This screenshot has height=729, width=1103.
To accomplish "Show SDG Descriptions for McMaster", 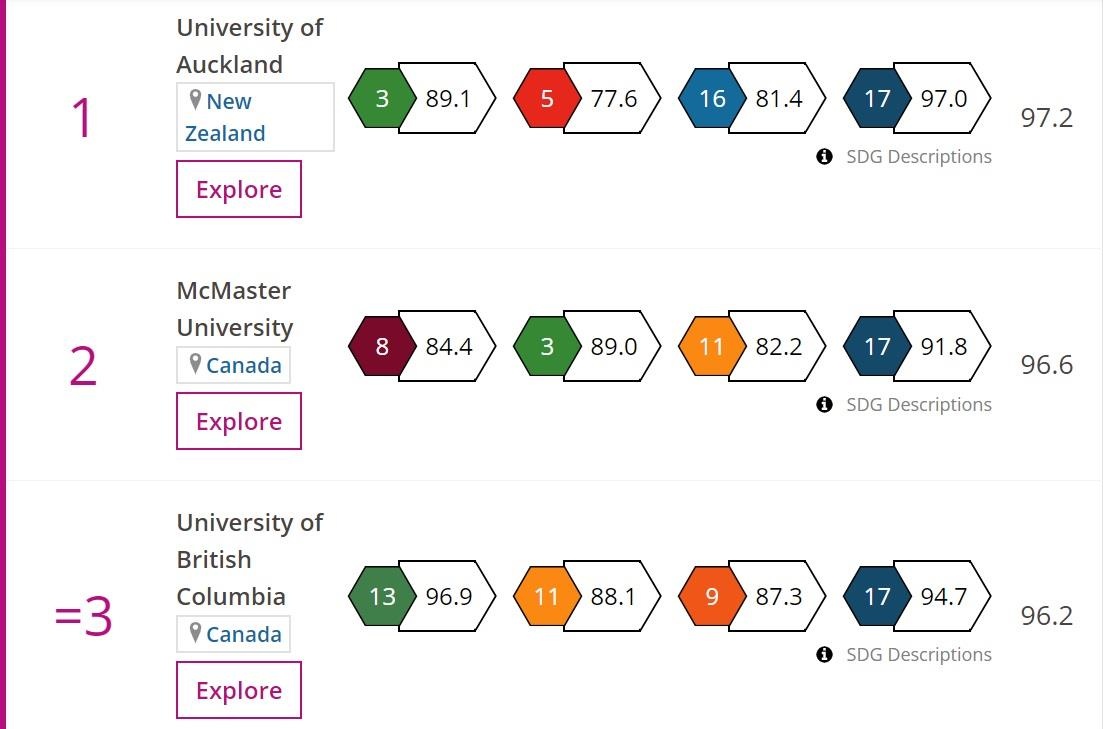I will [918, 405].
